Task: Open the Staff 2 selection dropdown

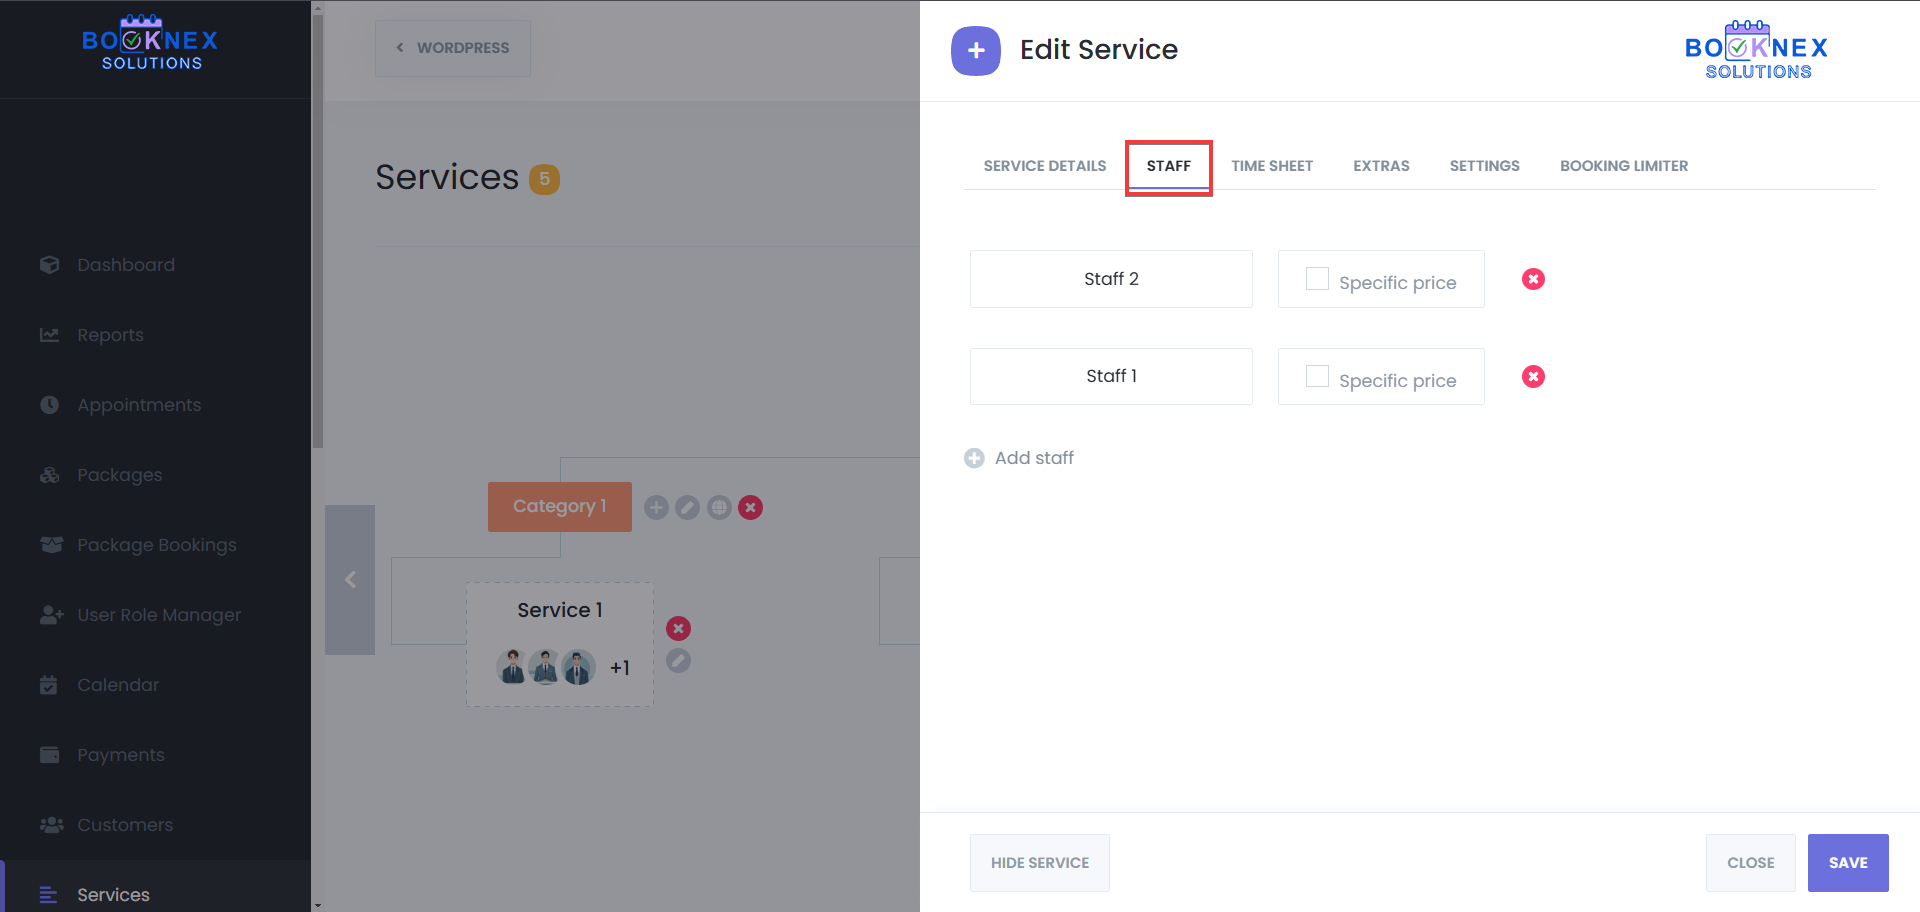Action: click(1110, 279)
